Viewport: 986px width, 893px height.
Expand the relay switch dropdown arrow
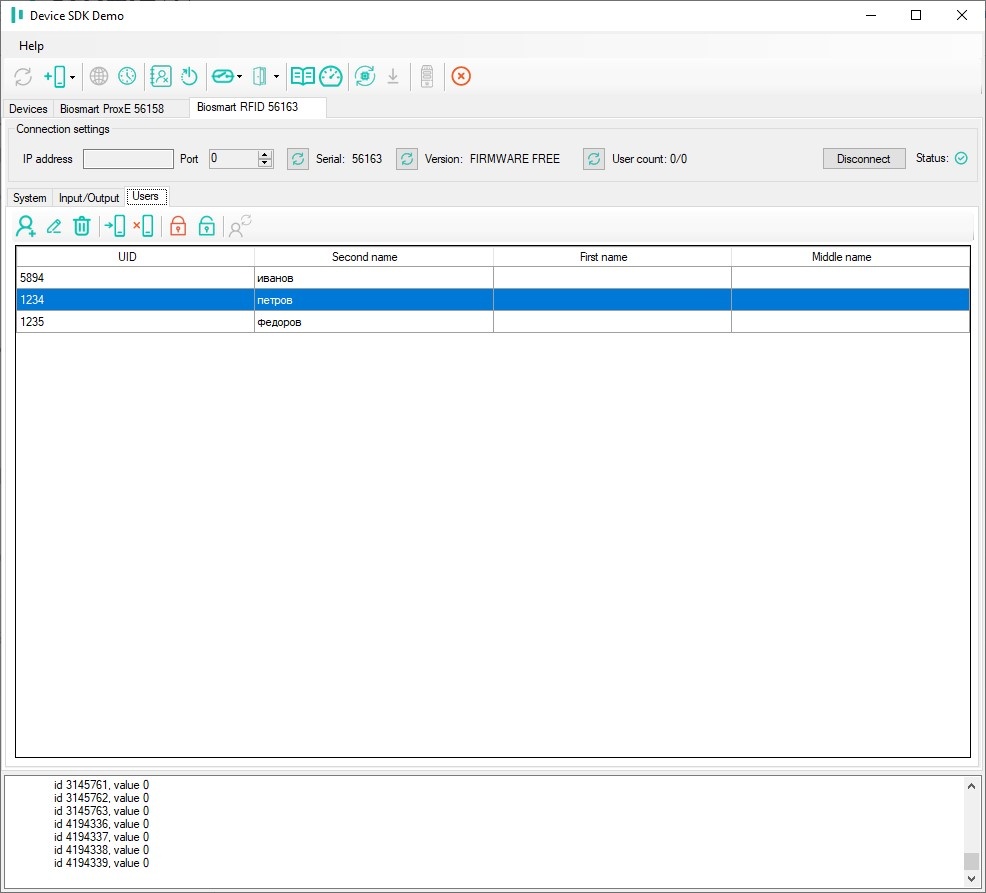(x=239, y=77)
